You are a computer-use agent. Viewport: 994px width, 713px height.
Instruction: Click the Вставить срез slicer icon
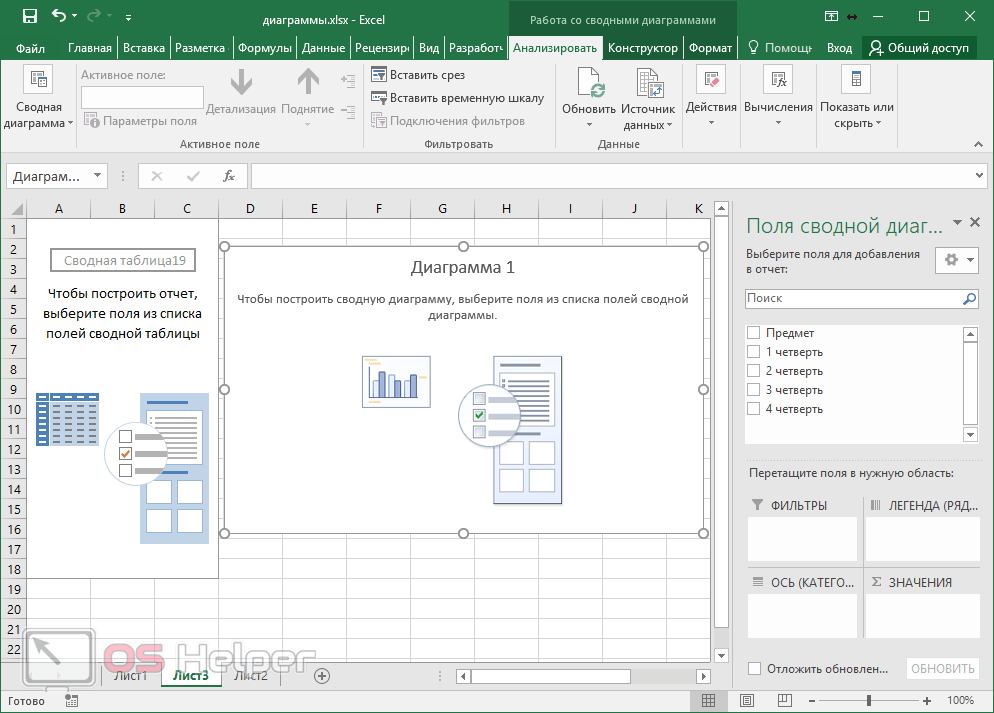click(x=379, y=75)
